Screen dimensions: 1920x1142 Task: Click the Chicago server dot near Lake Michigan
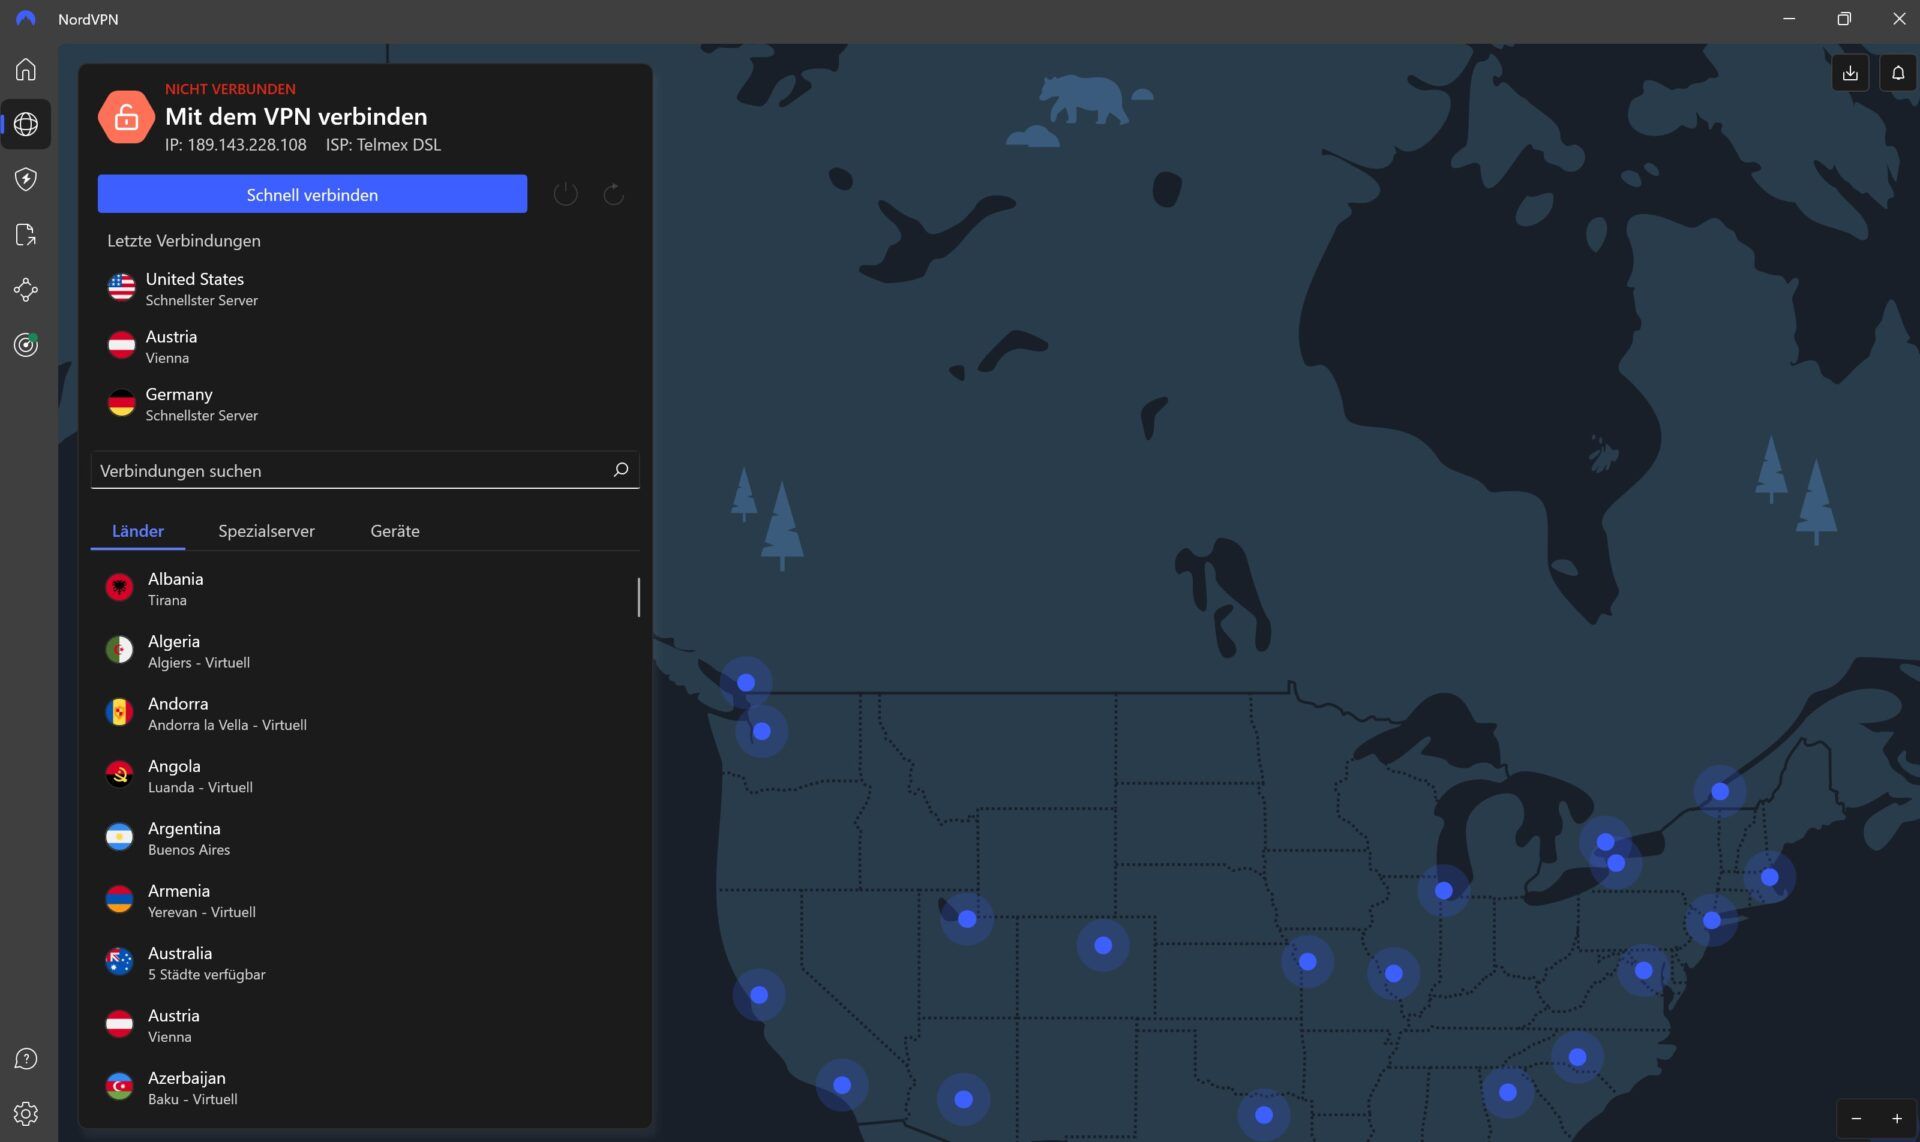(x=1443, y=890)
